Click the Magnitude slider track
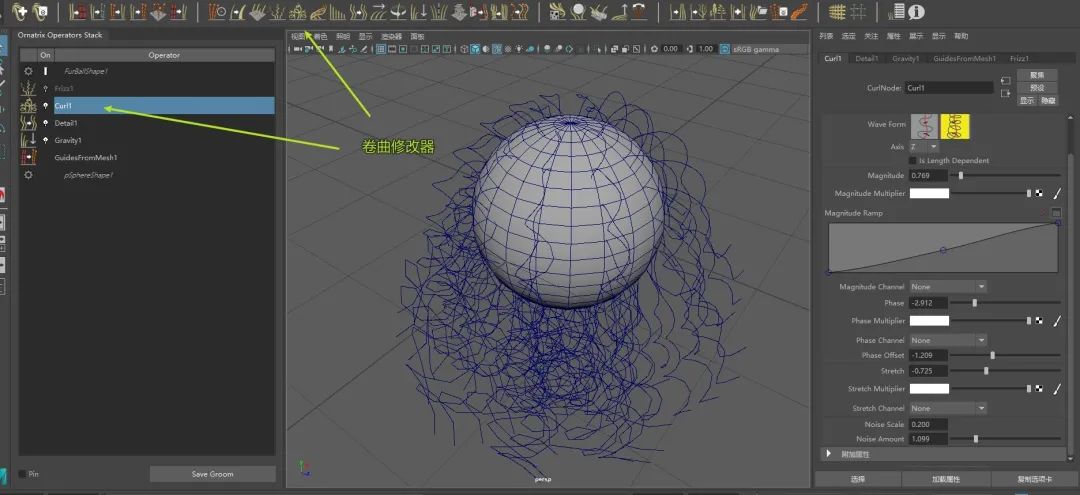This screenshot has width=1080, height=495. pyautogui.click(x=1007, y=176)
